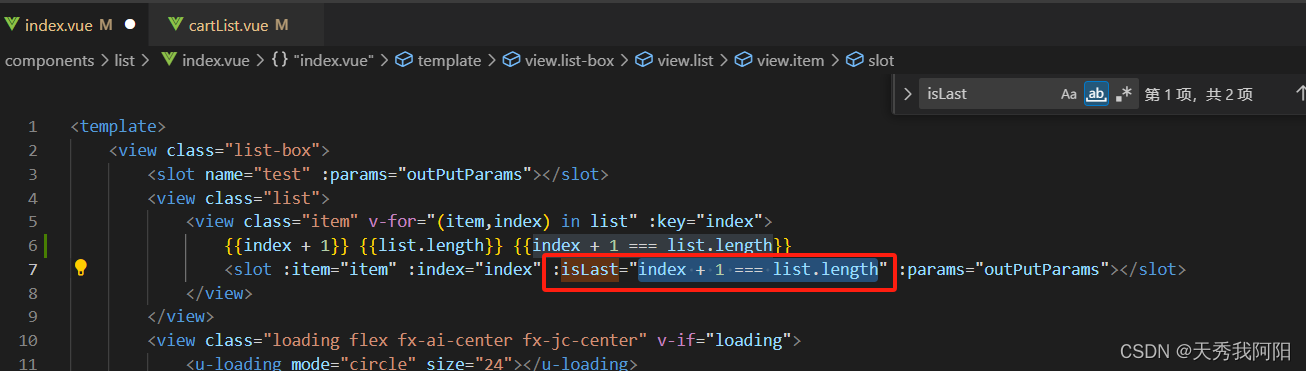
Task: Click the cube icon beside view.list breadcrumb
Action: 643,60
